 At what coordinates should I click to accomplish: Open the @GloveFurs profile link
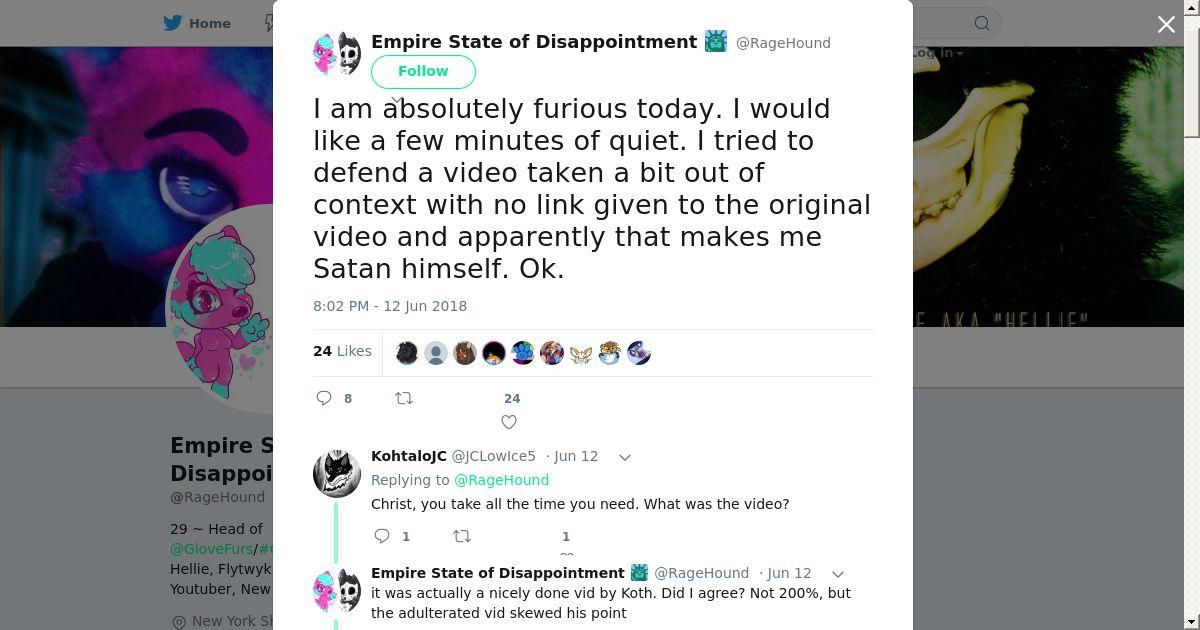coord(211,549)
